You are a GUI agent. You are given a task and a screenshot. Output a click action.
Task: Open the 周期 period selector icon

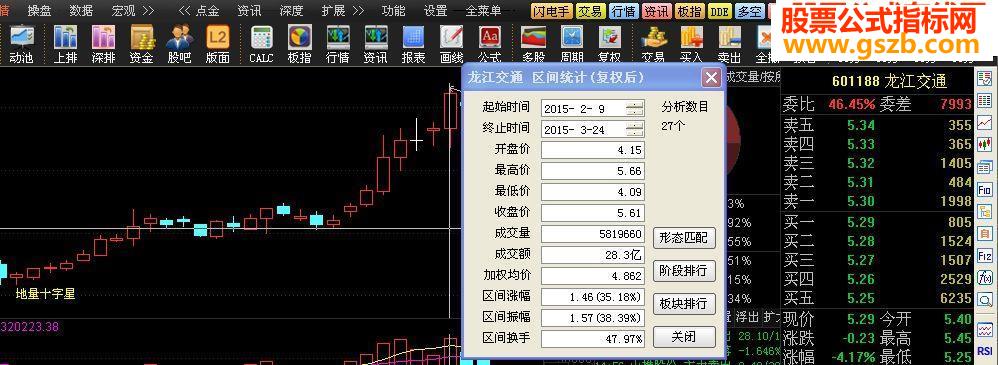pyautogui.click(x=572, y=45)
